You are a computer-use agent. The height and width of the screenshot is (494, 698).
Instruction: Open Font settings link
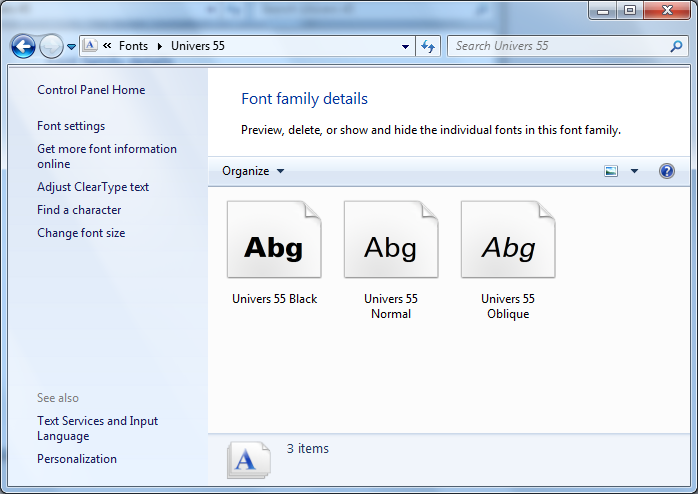pyautogui.click(x=71, y=126)
